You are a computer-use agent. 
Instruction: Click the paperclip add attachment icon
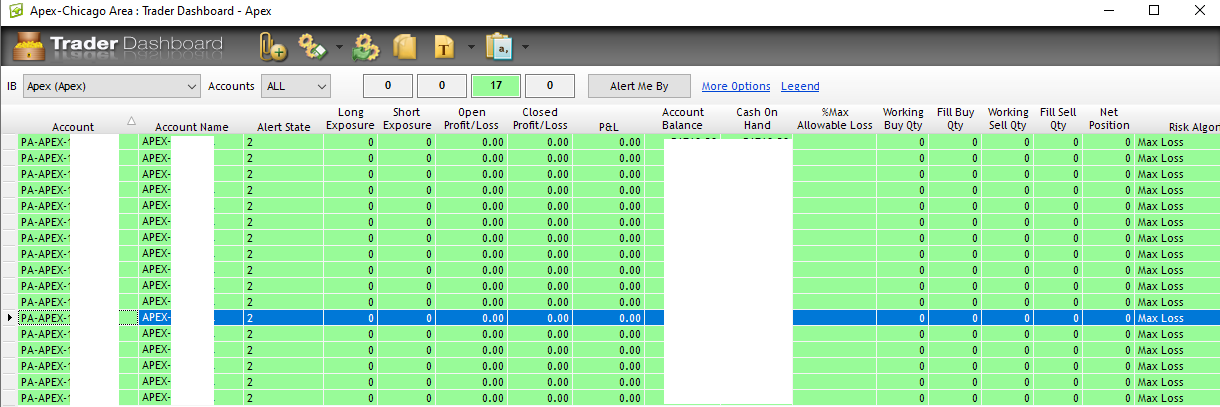[272, 47]
